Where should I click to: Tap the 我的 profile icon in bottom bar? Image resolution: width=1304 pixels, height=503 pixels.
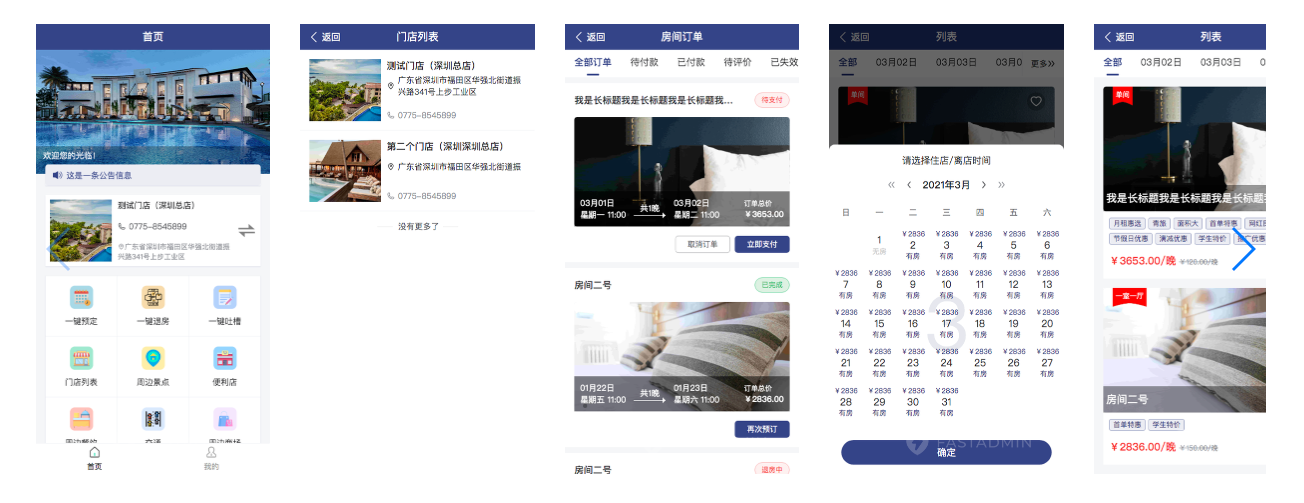[211, 453]
